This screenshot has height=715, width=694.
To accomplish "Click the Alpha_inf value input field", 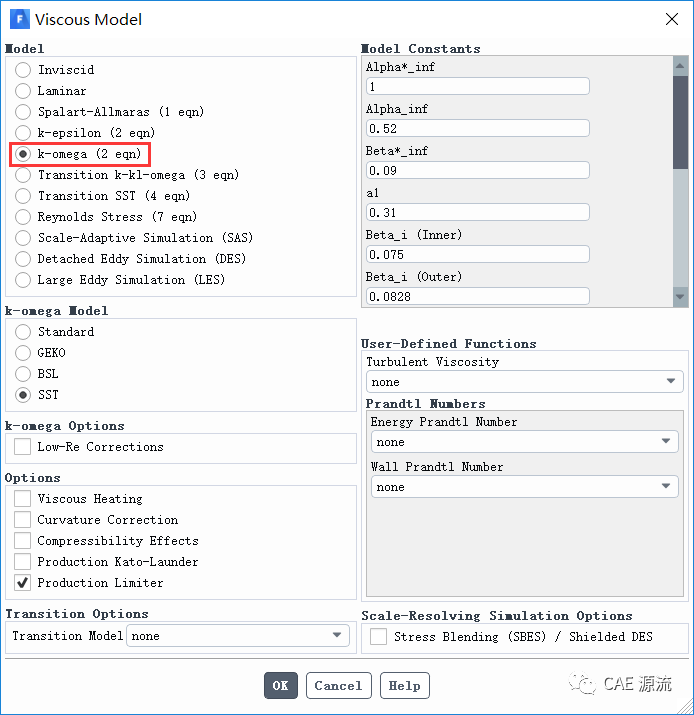I will coord(477,129).
